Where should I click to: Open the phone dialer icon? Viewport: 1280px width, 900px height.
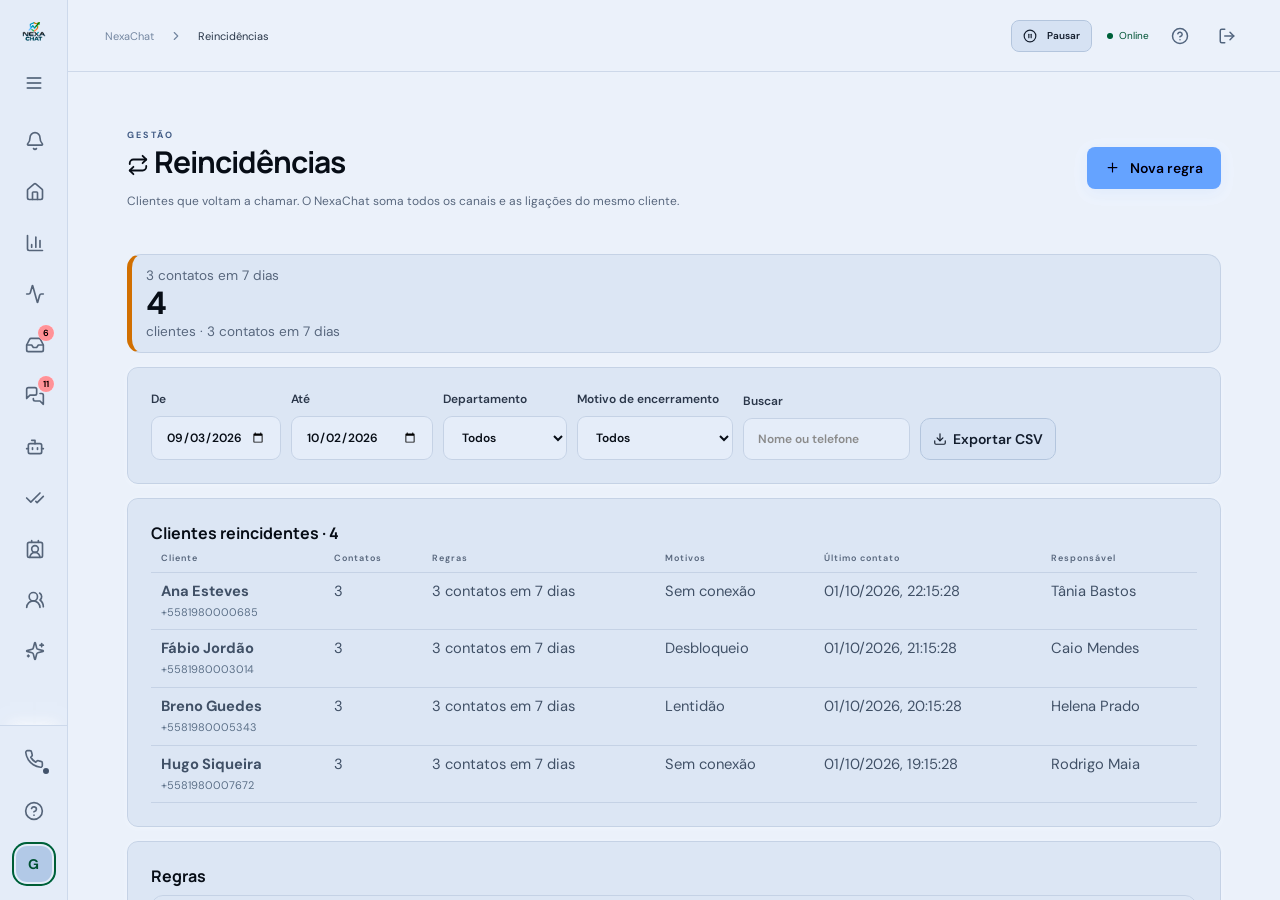pos(34,760)
